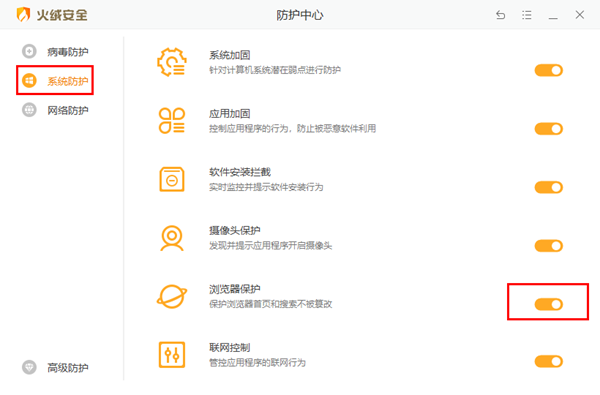Open the 系统加固 settings title
The image size is (600, 395).
[x=230, y=55]
